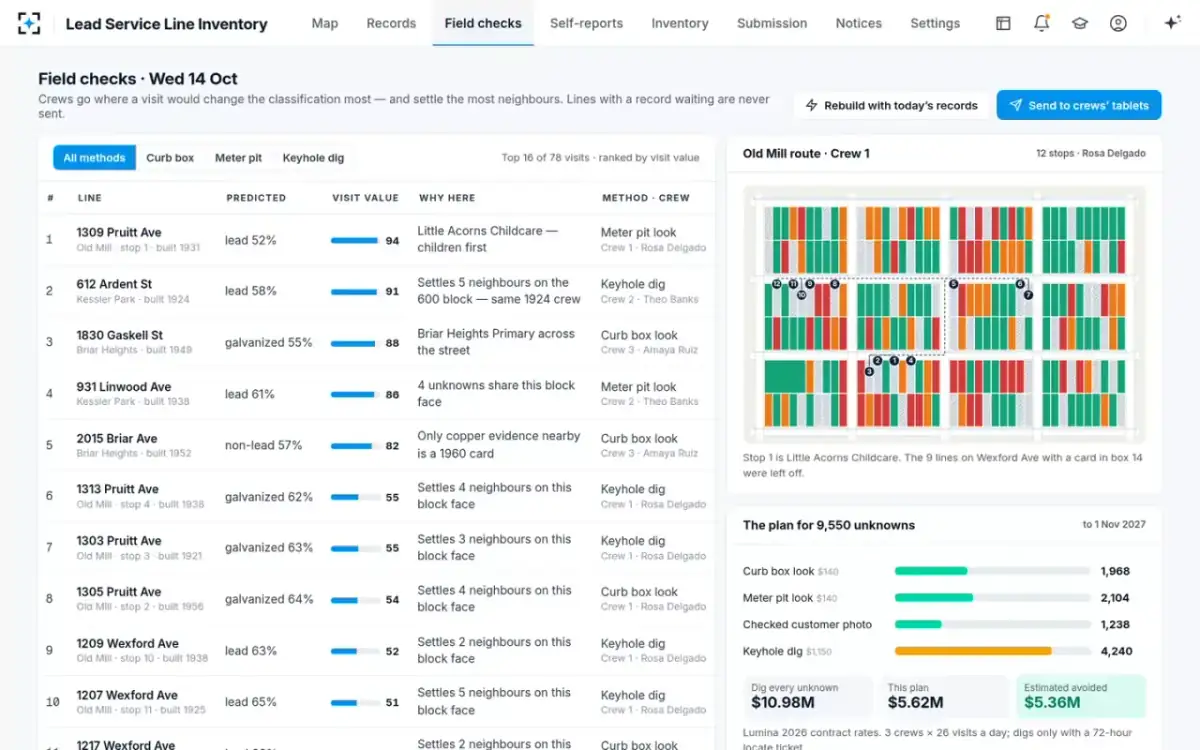Select stop 5 marker on the route map
1200x750 pixels.
click(x=953, y=284)
